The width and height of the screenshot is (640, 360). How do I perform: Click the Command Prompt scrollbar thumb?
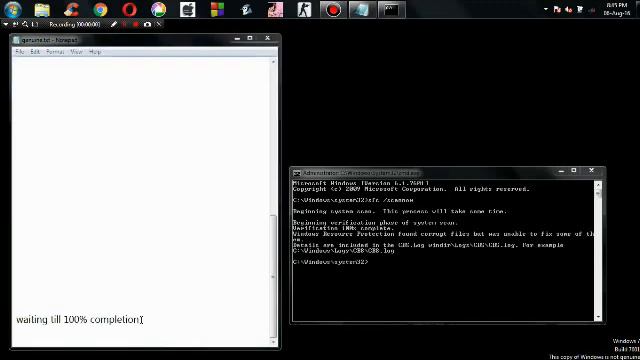(598, 193)
